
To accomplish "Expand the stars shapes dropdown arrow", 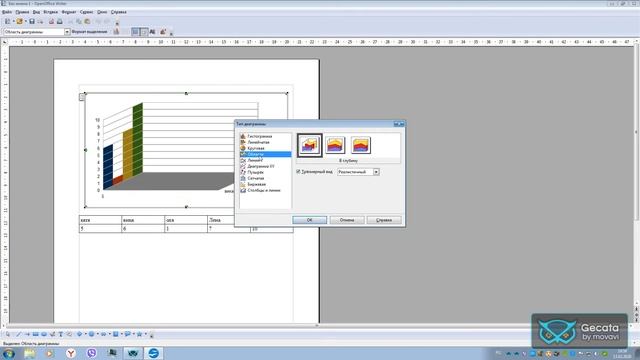I will pyautogui.click(x=145, y=334).
